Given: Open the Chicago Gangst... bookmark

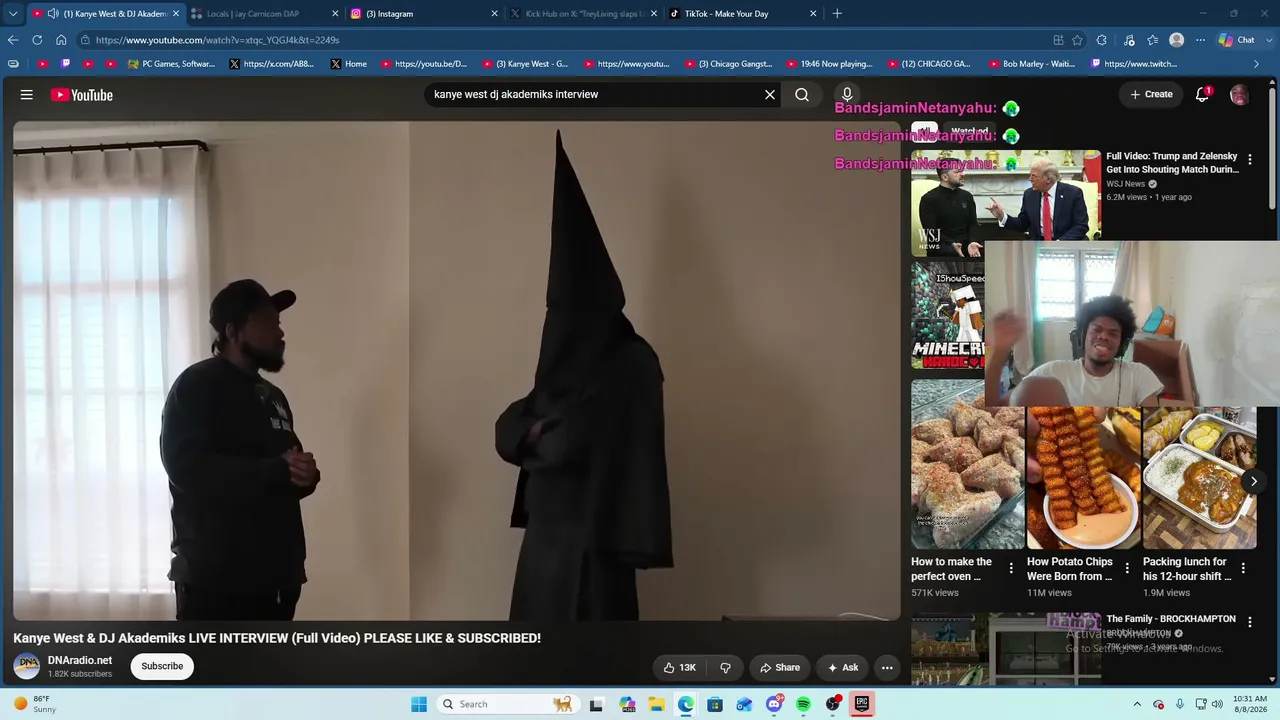Looking at the screenshot, I should 729,64.
